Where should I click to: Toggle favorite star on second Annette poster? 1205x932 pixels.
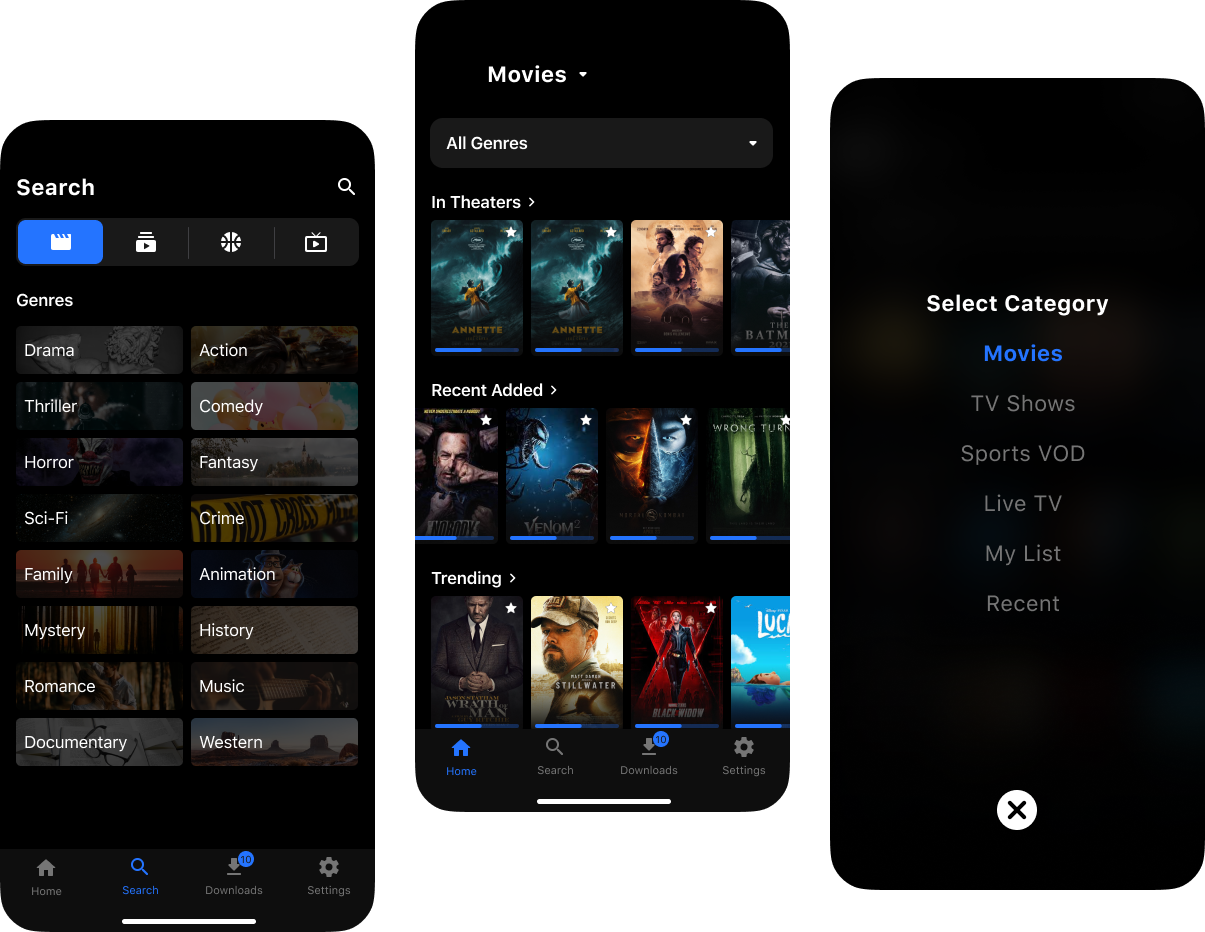[x=611, y=232]
